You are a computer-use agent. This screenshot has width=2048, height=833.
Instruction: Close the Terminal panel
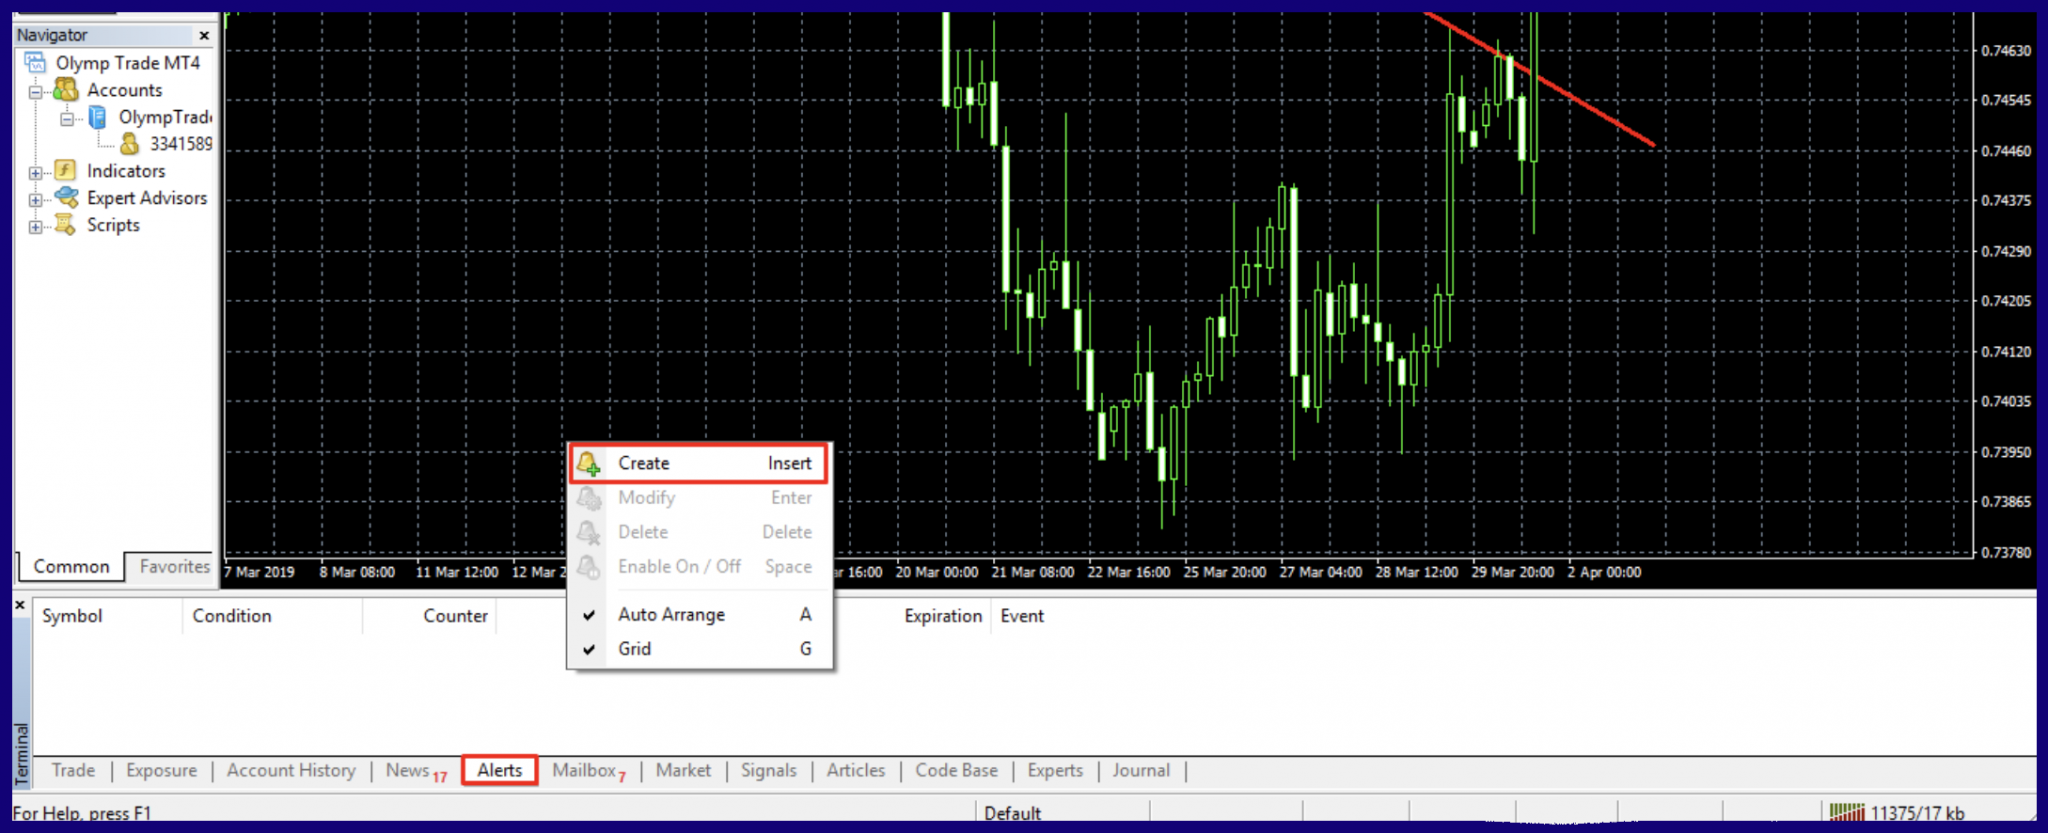click(20, 605)
